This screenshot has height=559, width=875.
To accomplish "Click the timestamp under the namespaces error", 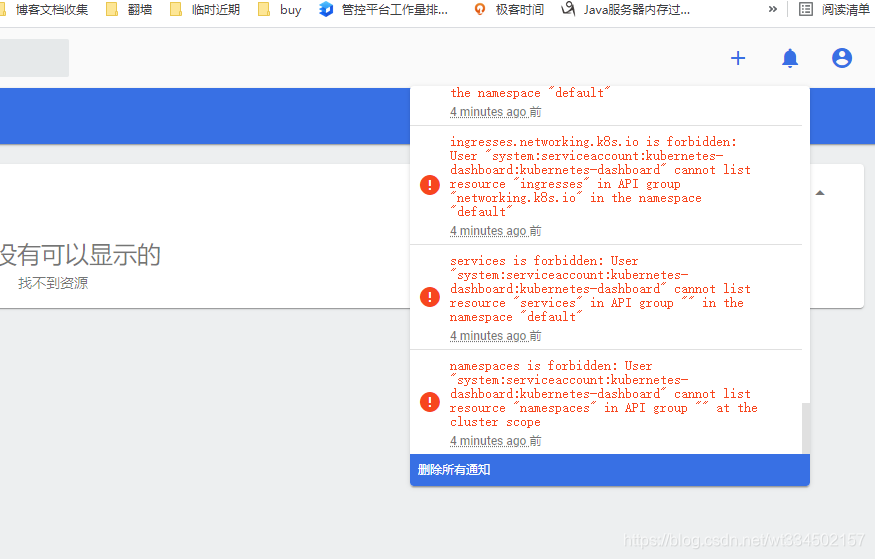I will (496, 441).
